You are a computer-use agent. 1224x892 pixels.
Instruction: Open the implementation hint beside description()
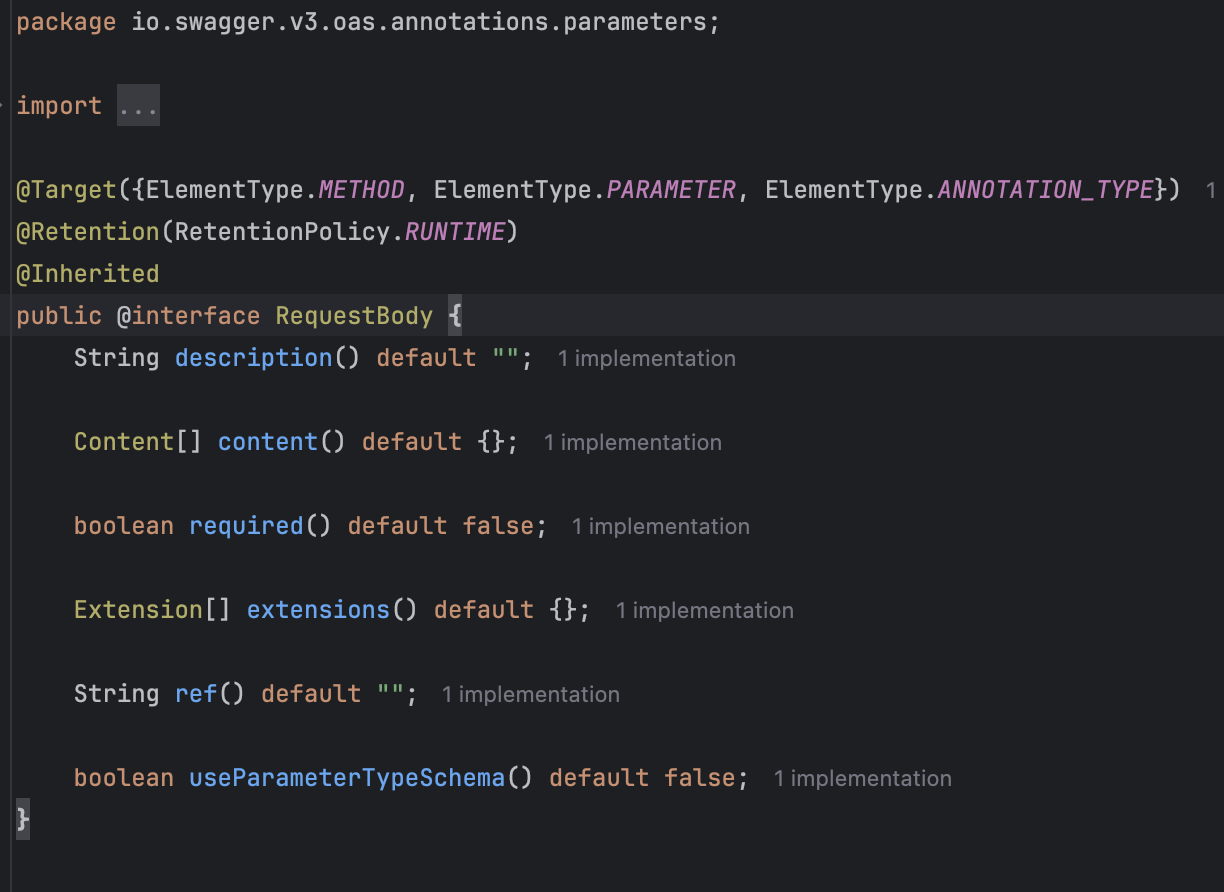(x=647, y=358)
